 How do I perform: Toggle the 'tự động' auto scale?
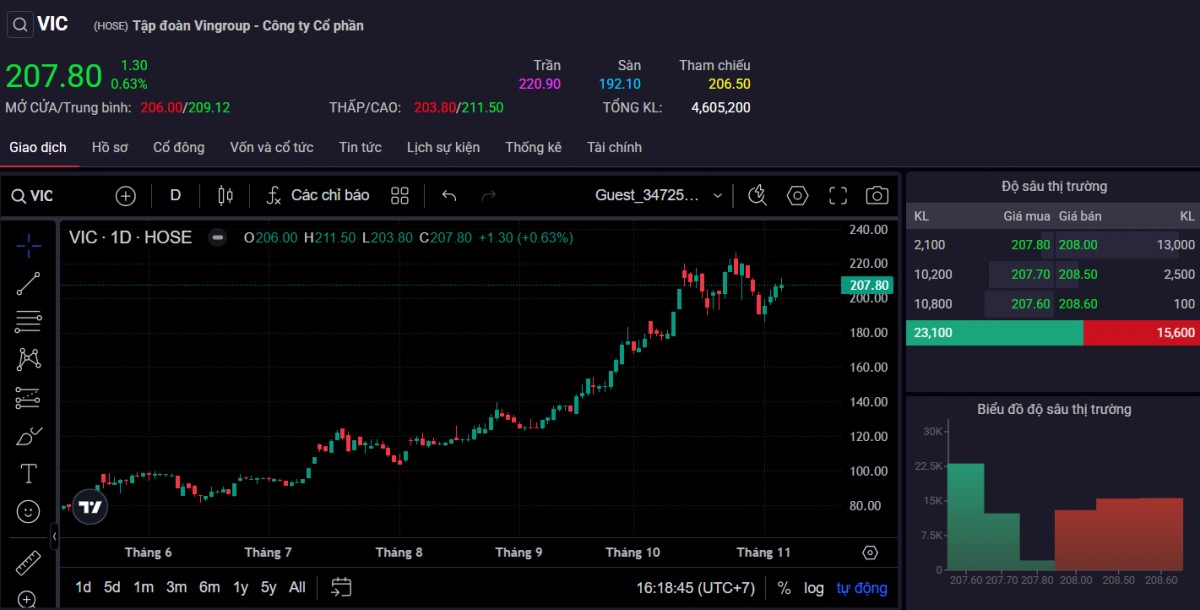pyautogui.click(x=862, y=588)
